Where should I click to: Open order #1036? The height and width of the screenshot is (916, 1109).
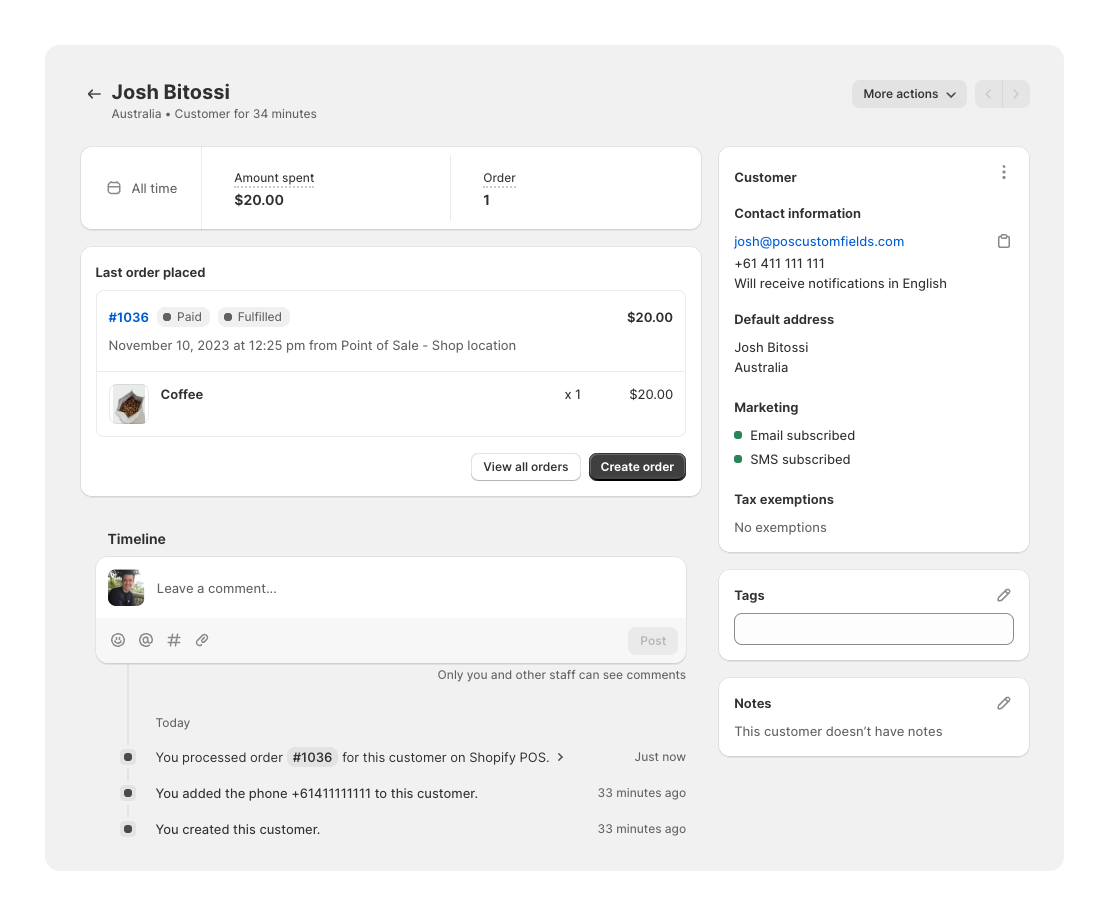point(128,317)
